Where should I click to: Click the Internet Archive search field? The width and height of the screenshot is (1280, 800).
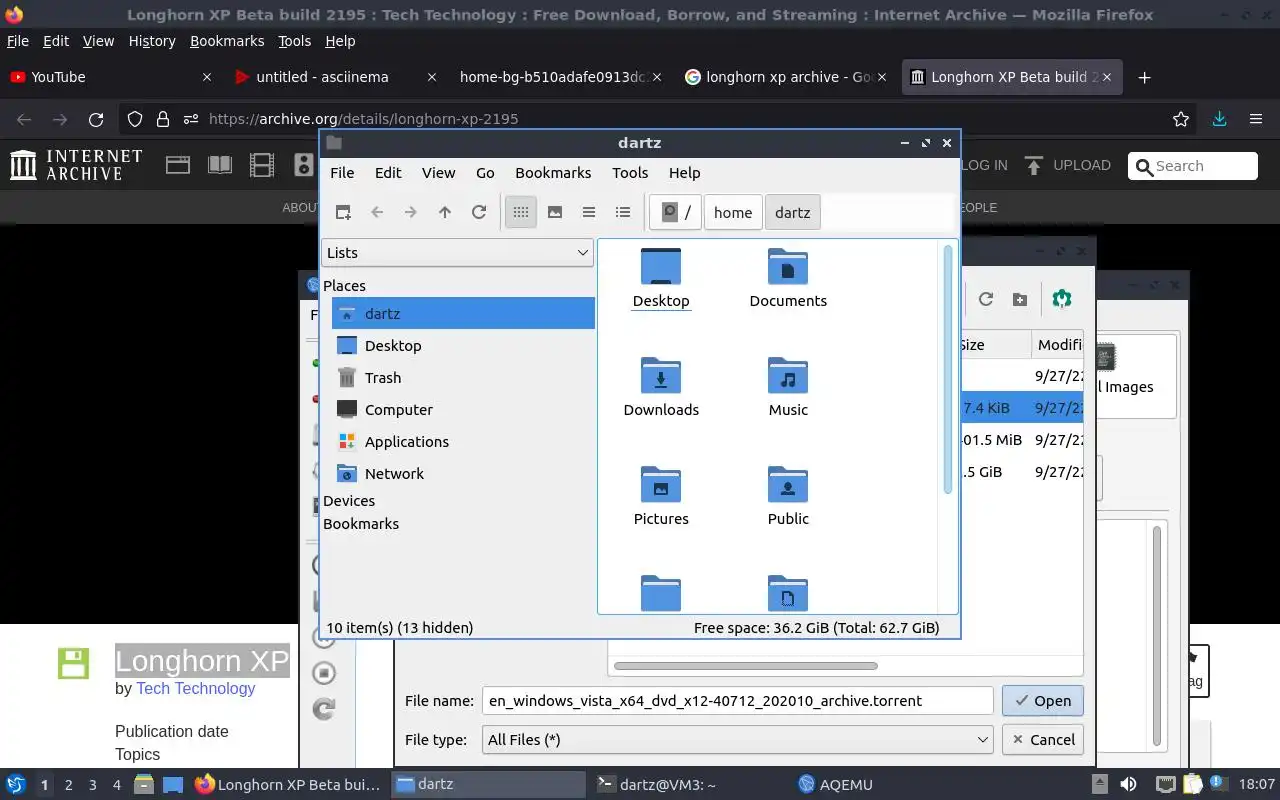tap(1193, 166)
